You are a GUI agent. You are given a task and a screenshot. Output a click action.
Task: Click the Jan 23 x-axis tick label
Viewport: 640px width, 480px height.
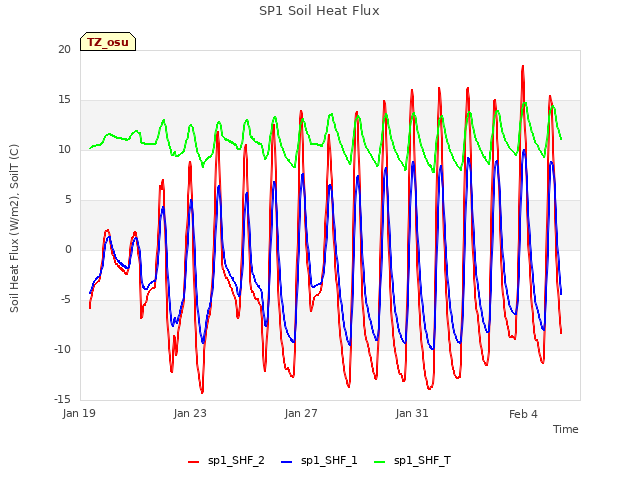(190, 413)
